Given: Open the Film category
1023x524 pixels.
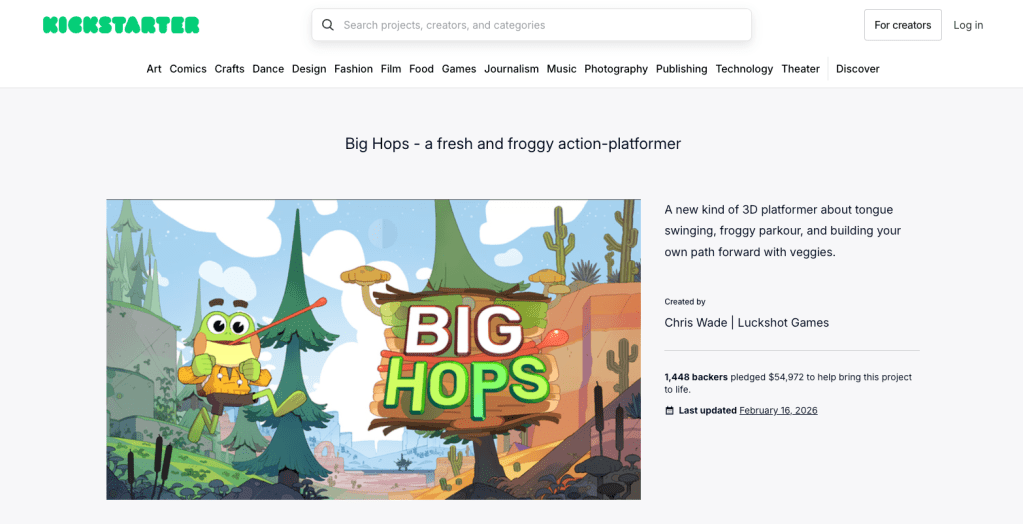Looking at the screenshot, I should [x=391, y=69].
